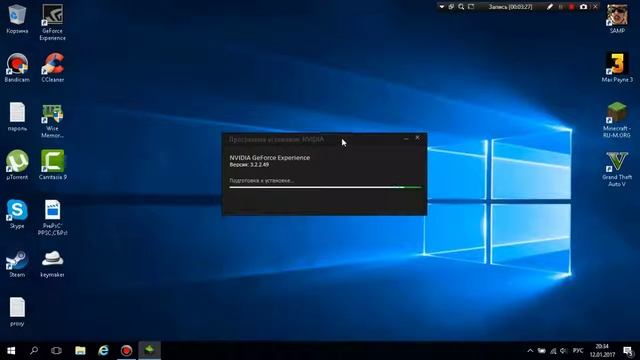Image resolution: width=640 pixels, height=360 pixels.
Task: Open the battery tray icon
Action: (x=542, y=351)
